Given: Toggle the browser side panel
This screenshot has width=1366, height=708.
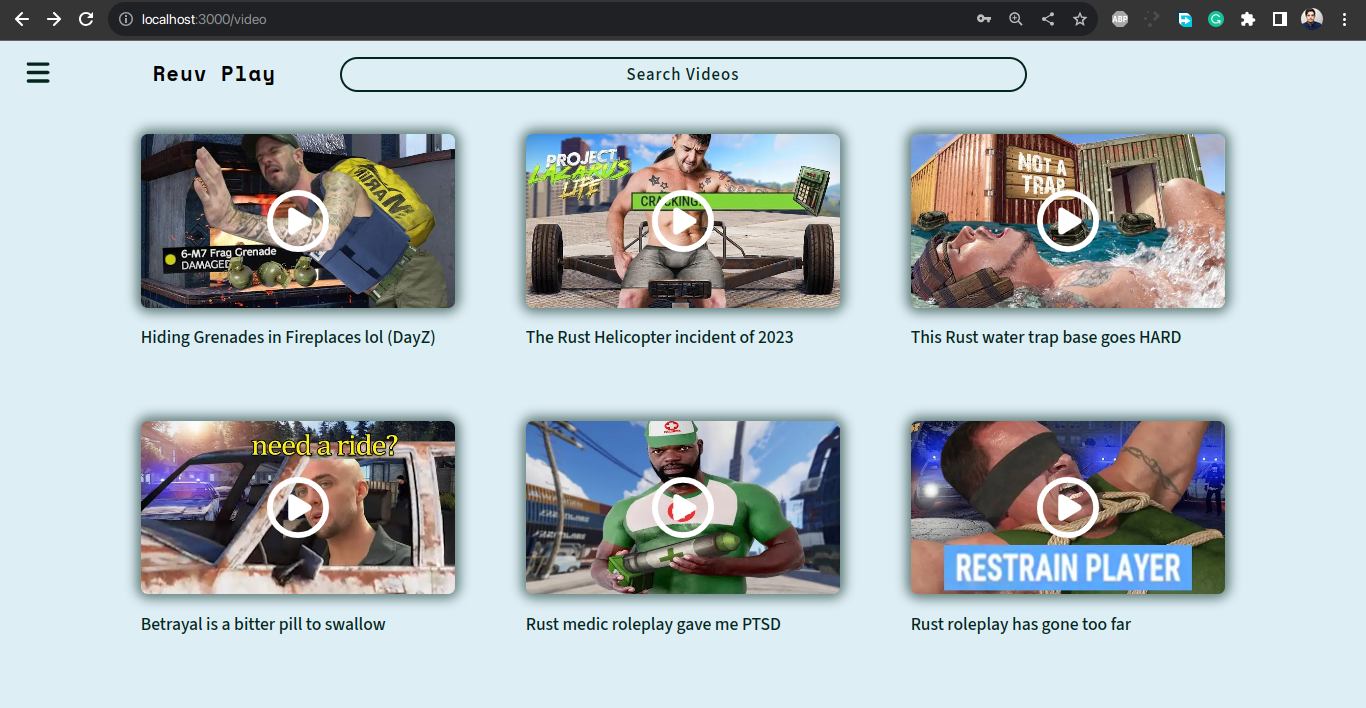Looking at the screenshot, I should pyautogui.click(x=1280, y=19).
